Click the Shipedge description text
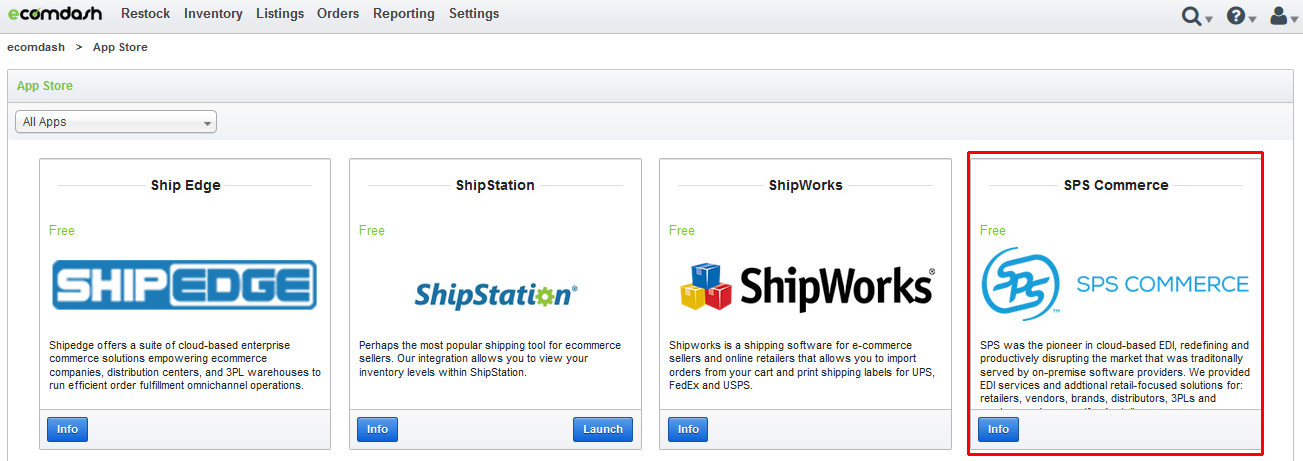This screenshot has height=461, width=1303. point(185,365)
